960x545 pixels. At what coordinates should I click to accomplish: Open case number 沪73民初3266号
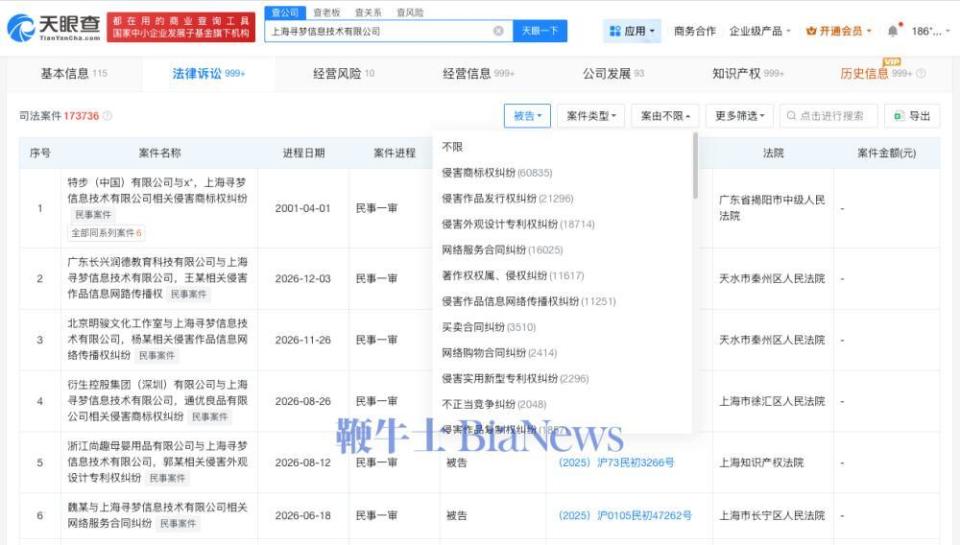point(616,462)
